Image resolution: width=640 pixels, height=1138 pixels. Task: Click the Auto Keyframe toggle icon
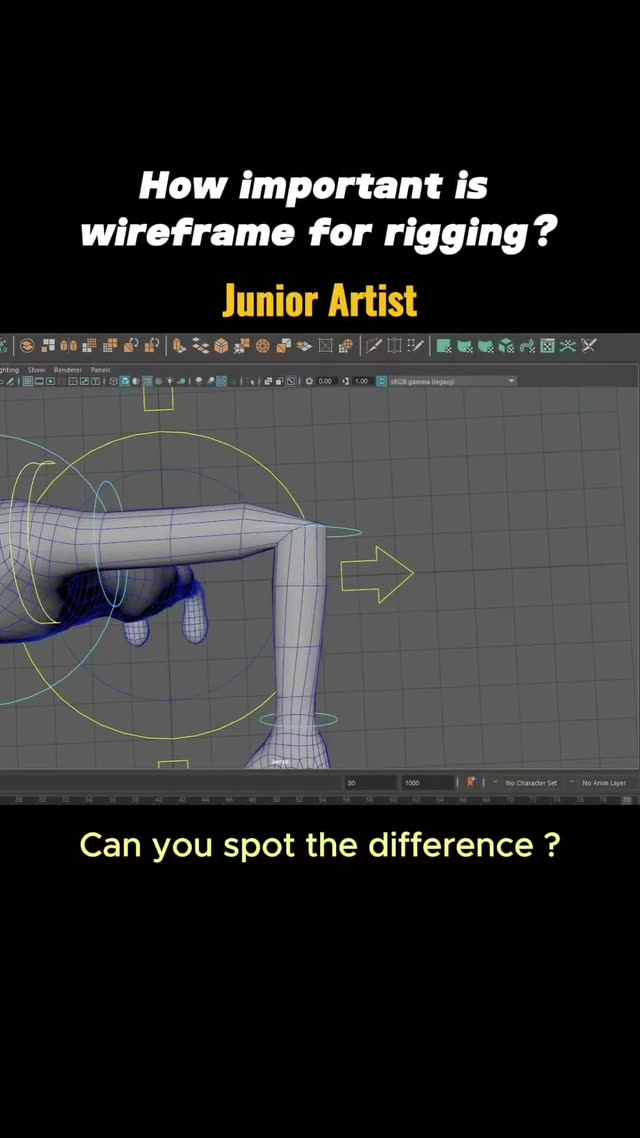coord(471,782)
